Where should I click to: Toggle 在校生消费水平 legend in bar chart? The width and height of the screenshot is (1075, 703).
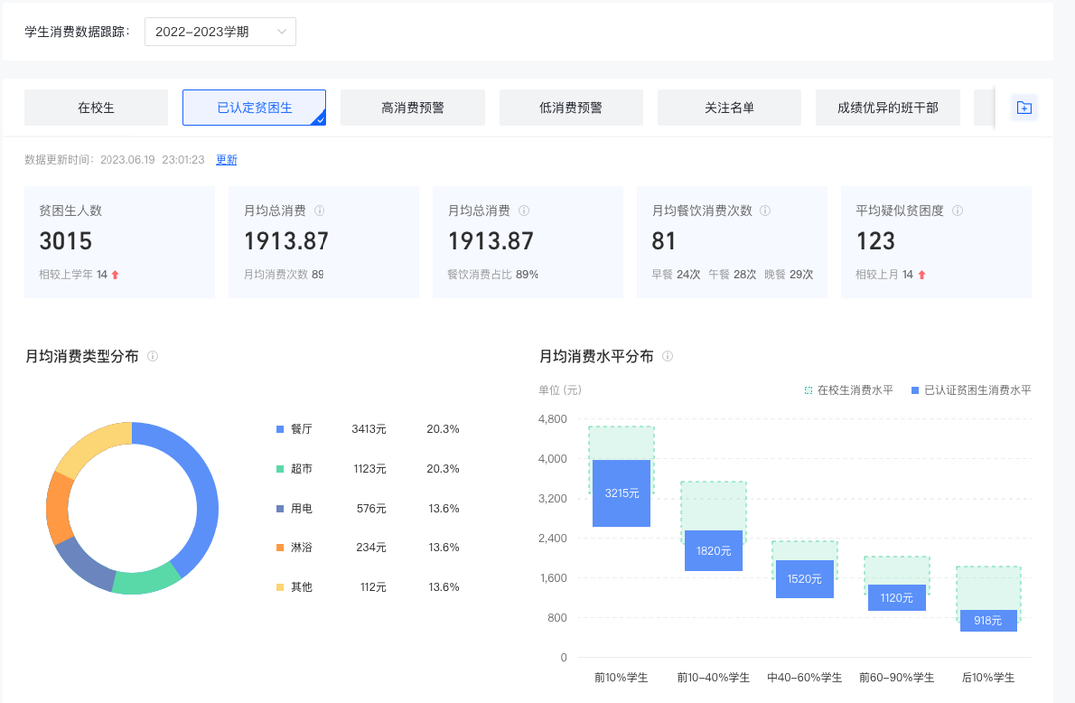tap(849, 390)
